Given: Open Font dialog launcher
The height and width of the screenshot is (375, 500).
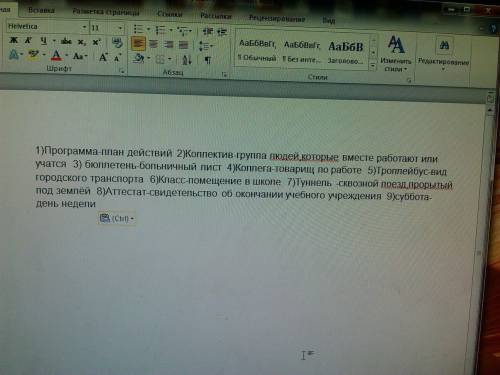Looking at the screenshot, I should click(122, 71).
